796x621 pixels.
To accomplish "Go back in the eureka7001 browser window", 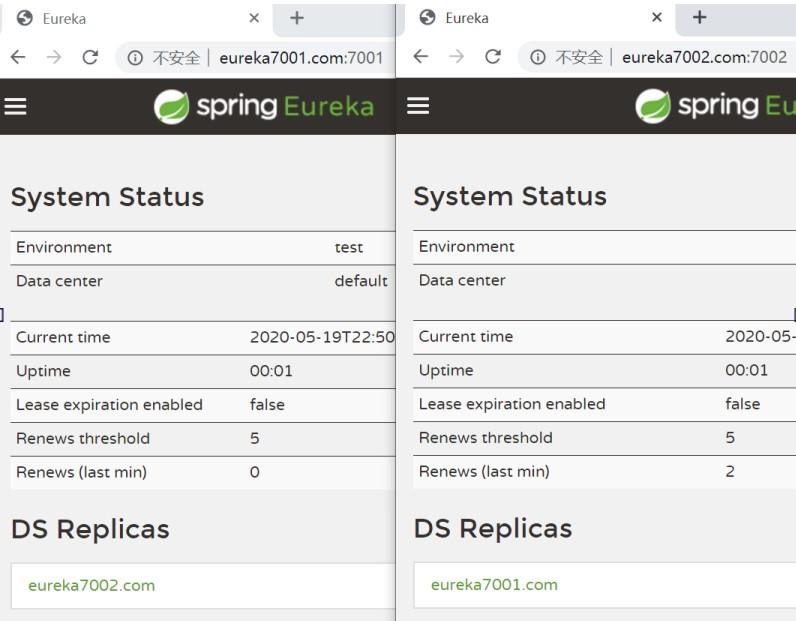I will (18, 57).
